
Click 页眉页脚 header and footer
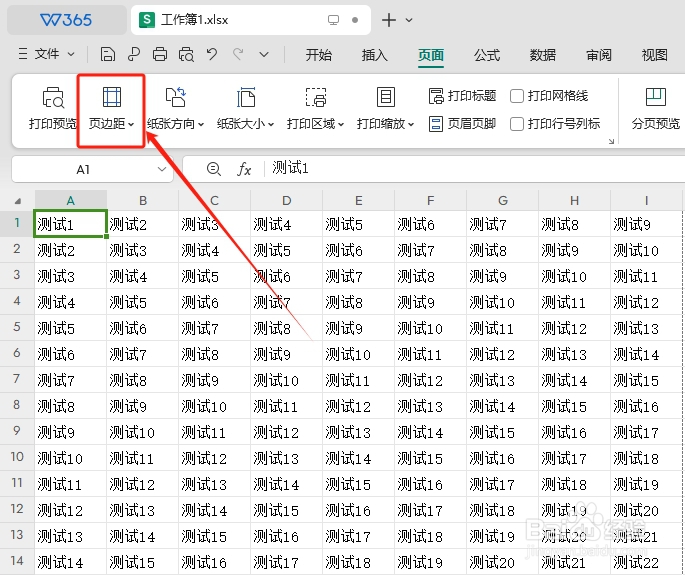[x=462, y=124]
